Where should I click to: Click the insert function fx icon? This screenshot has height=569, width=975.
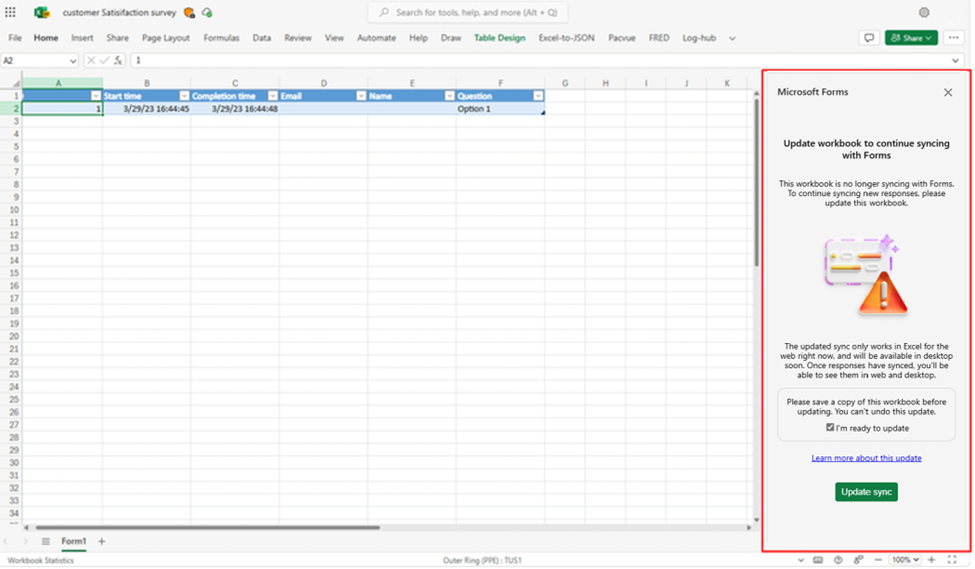(x=118, y=60)
